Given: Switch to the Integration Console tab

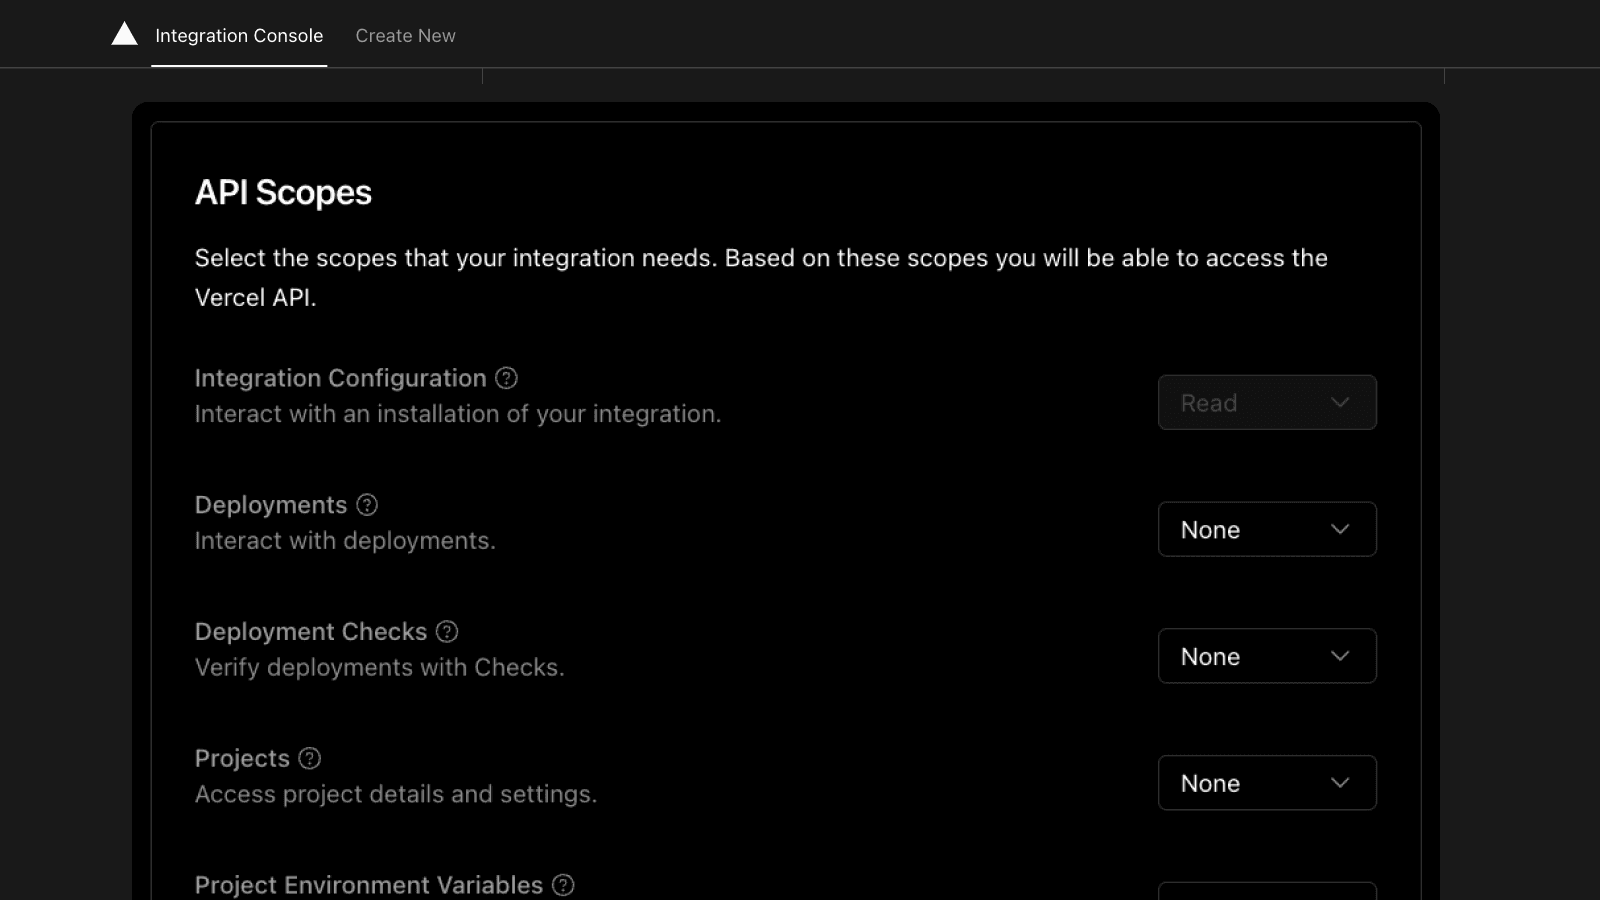Looking at the screenshot, I should (239, 36).
